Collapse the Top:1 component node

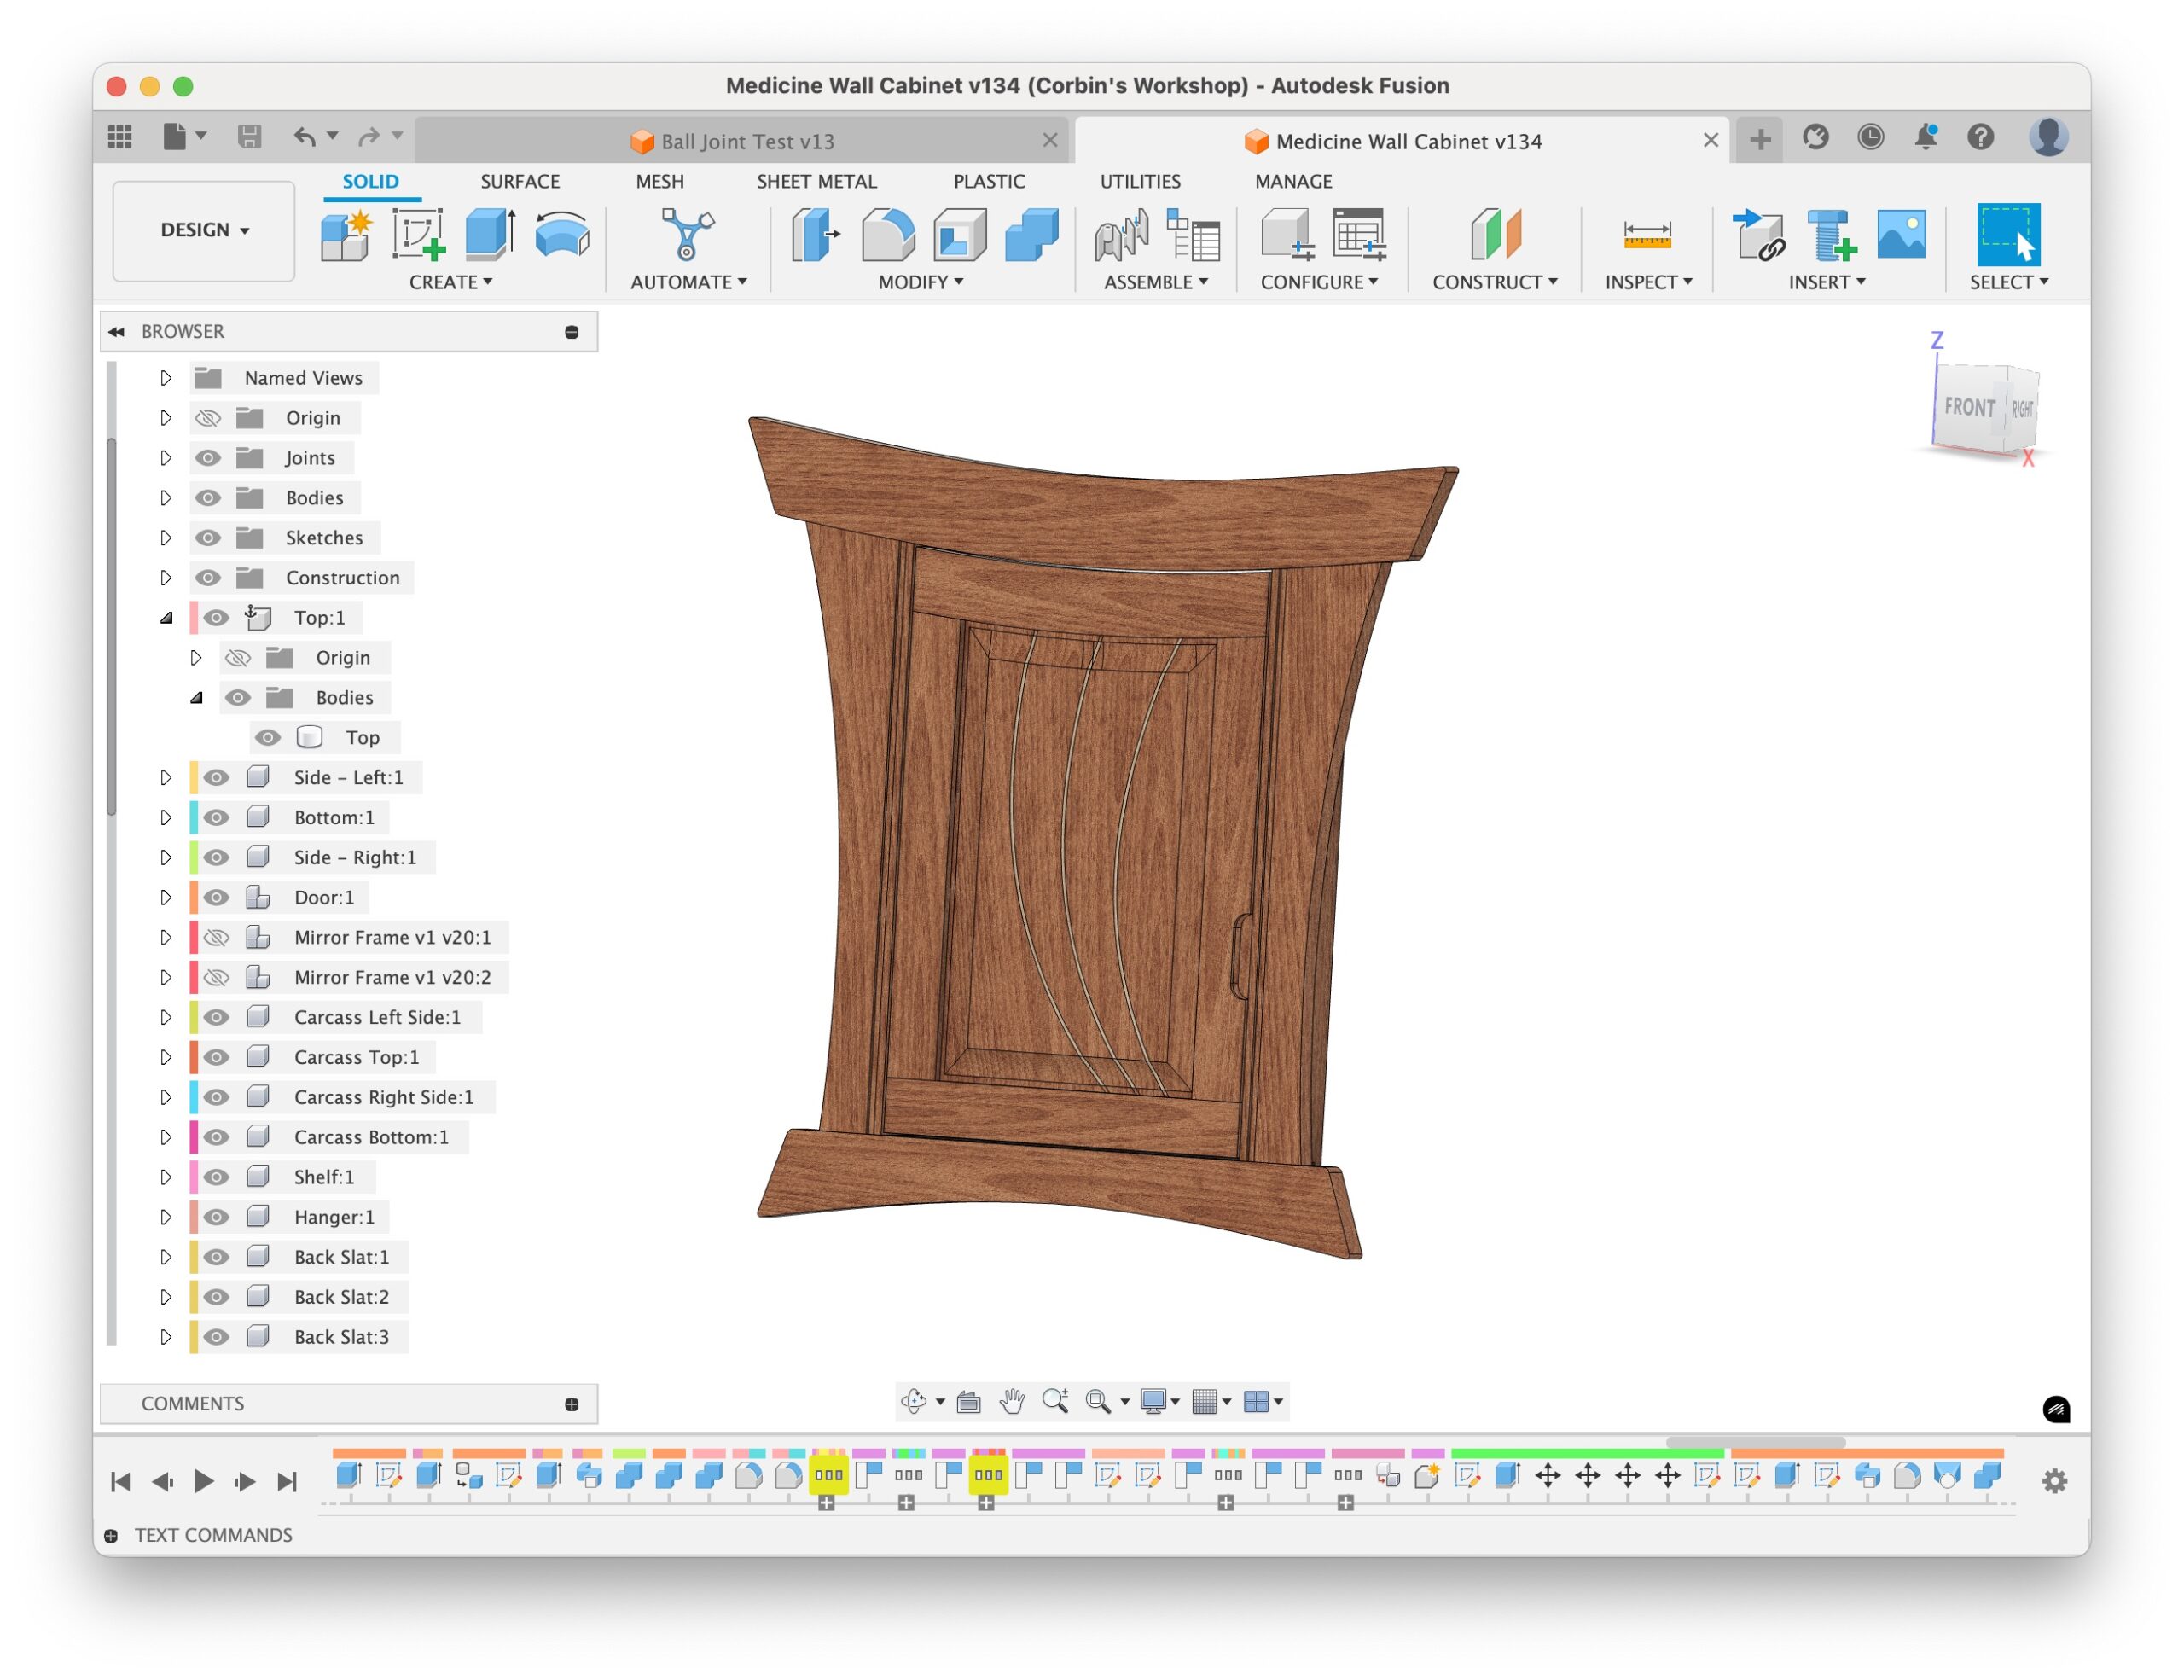click(x=166, y=617)
